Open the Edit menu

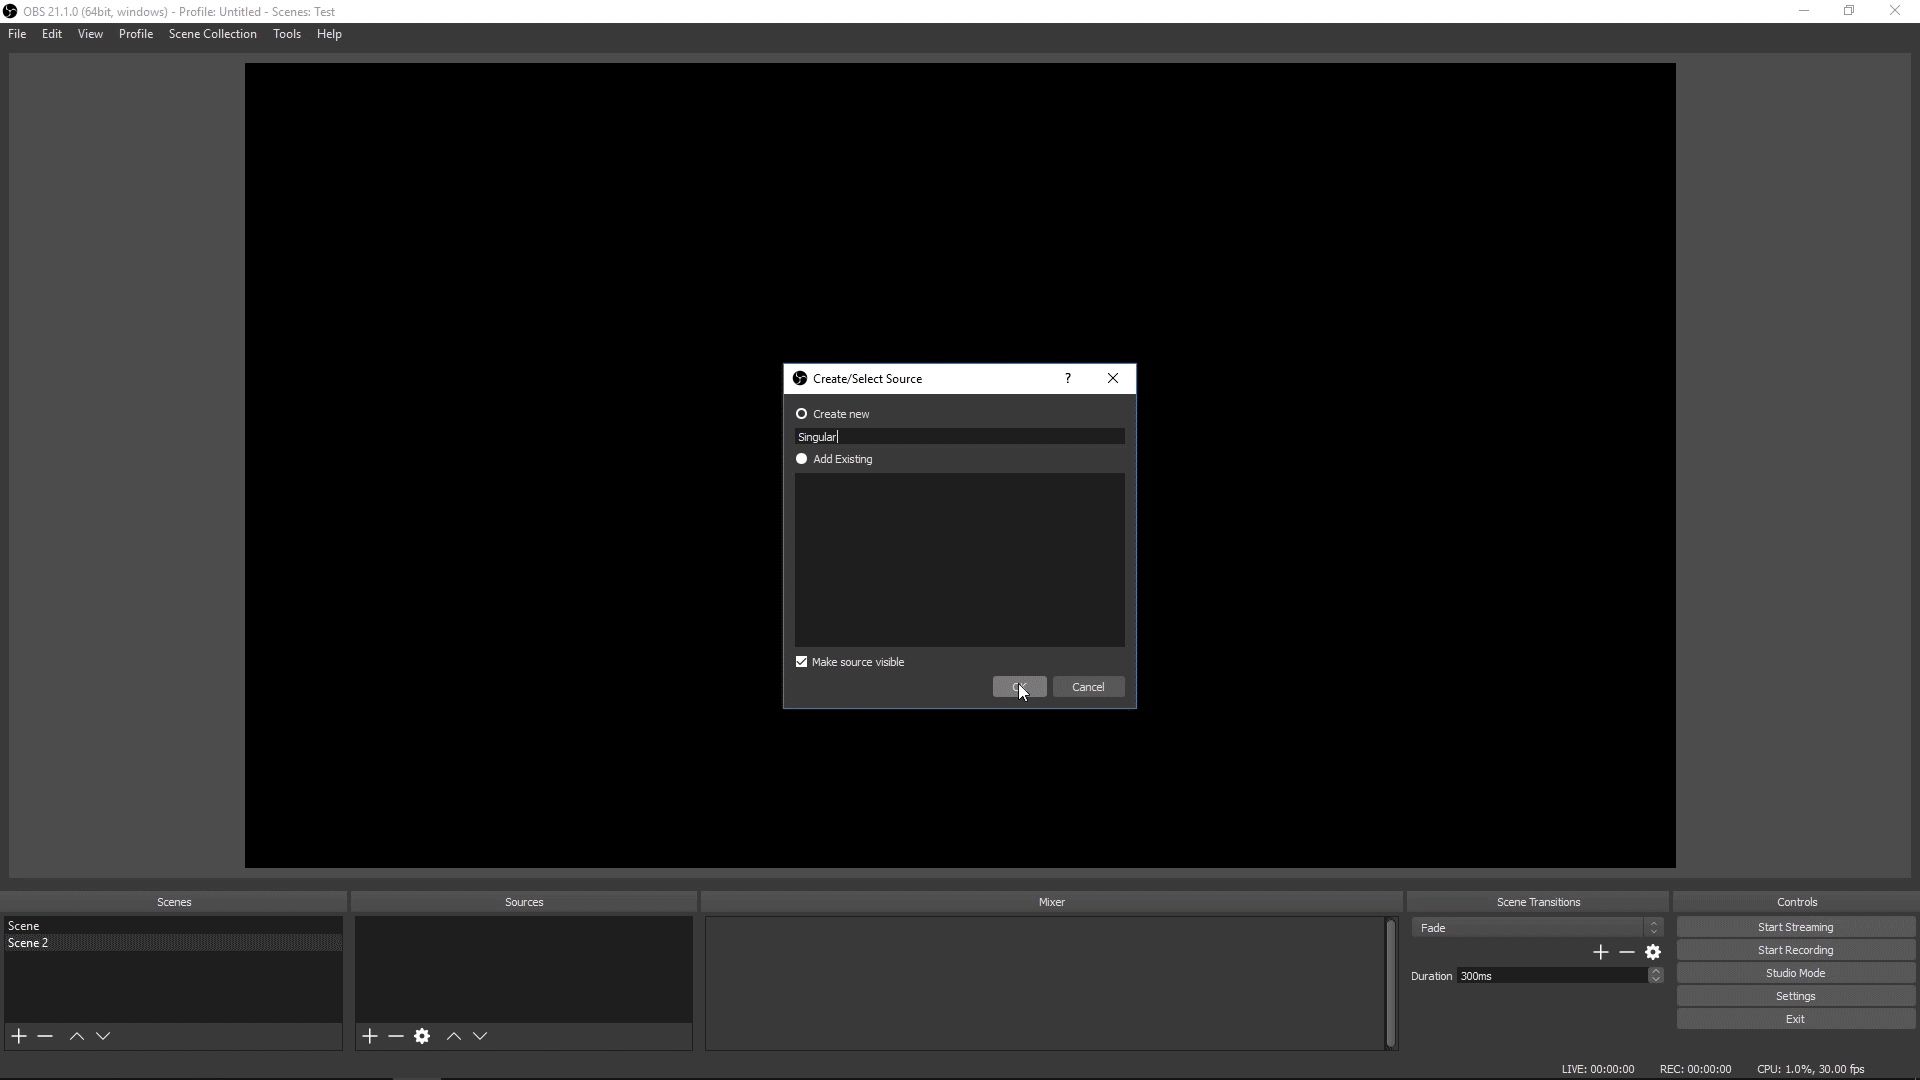pyautogui.click(x=52, y=34)
